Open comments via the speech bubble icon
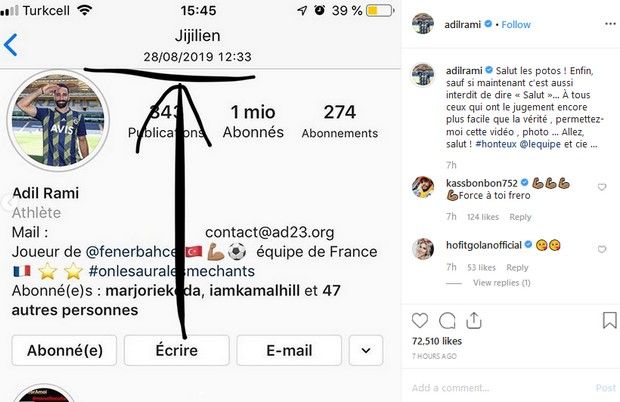Screen dimensions: 620x402 tap(447, 321)
